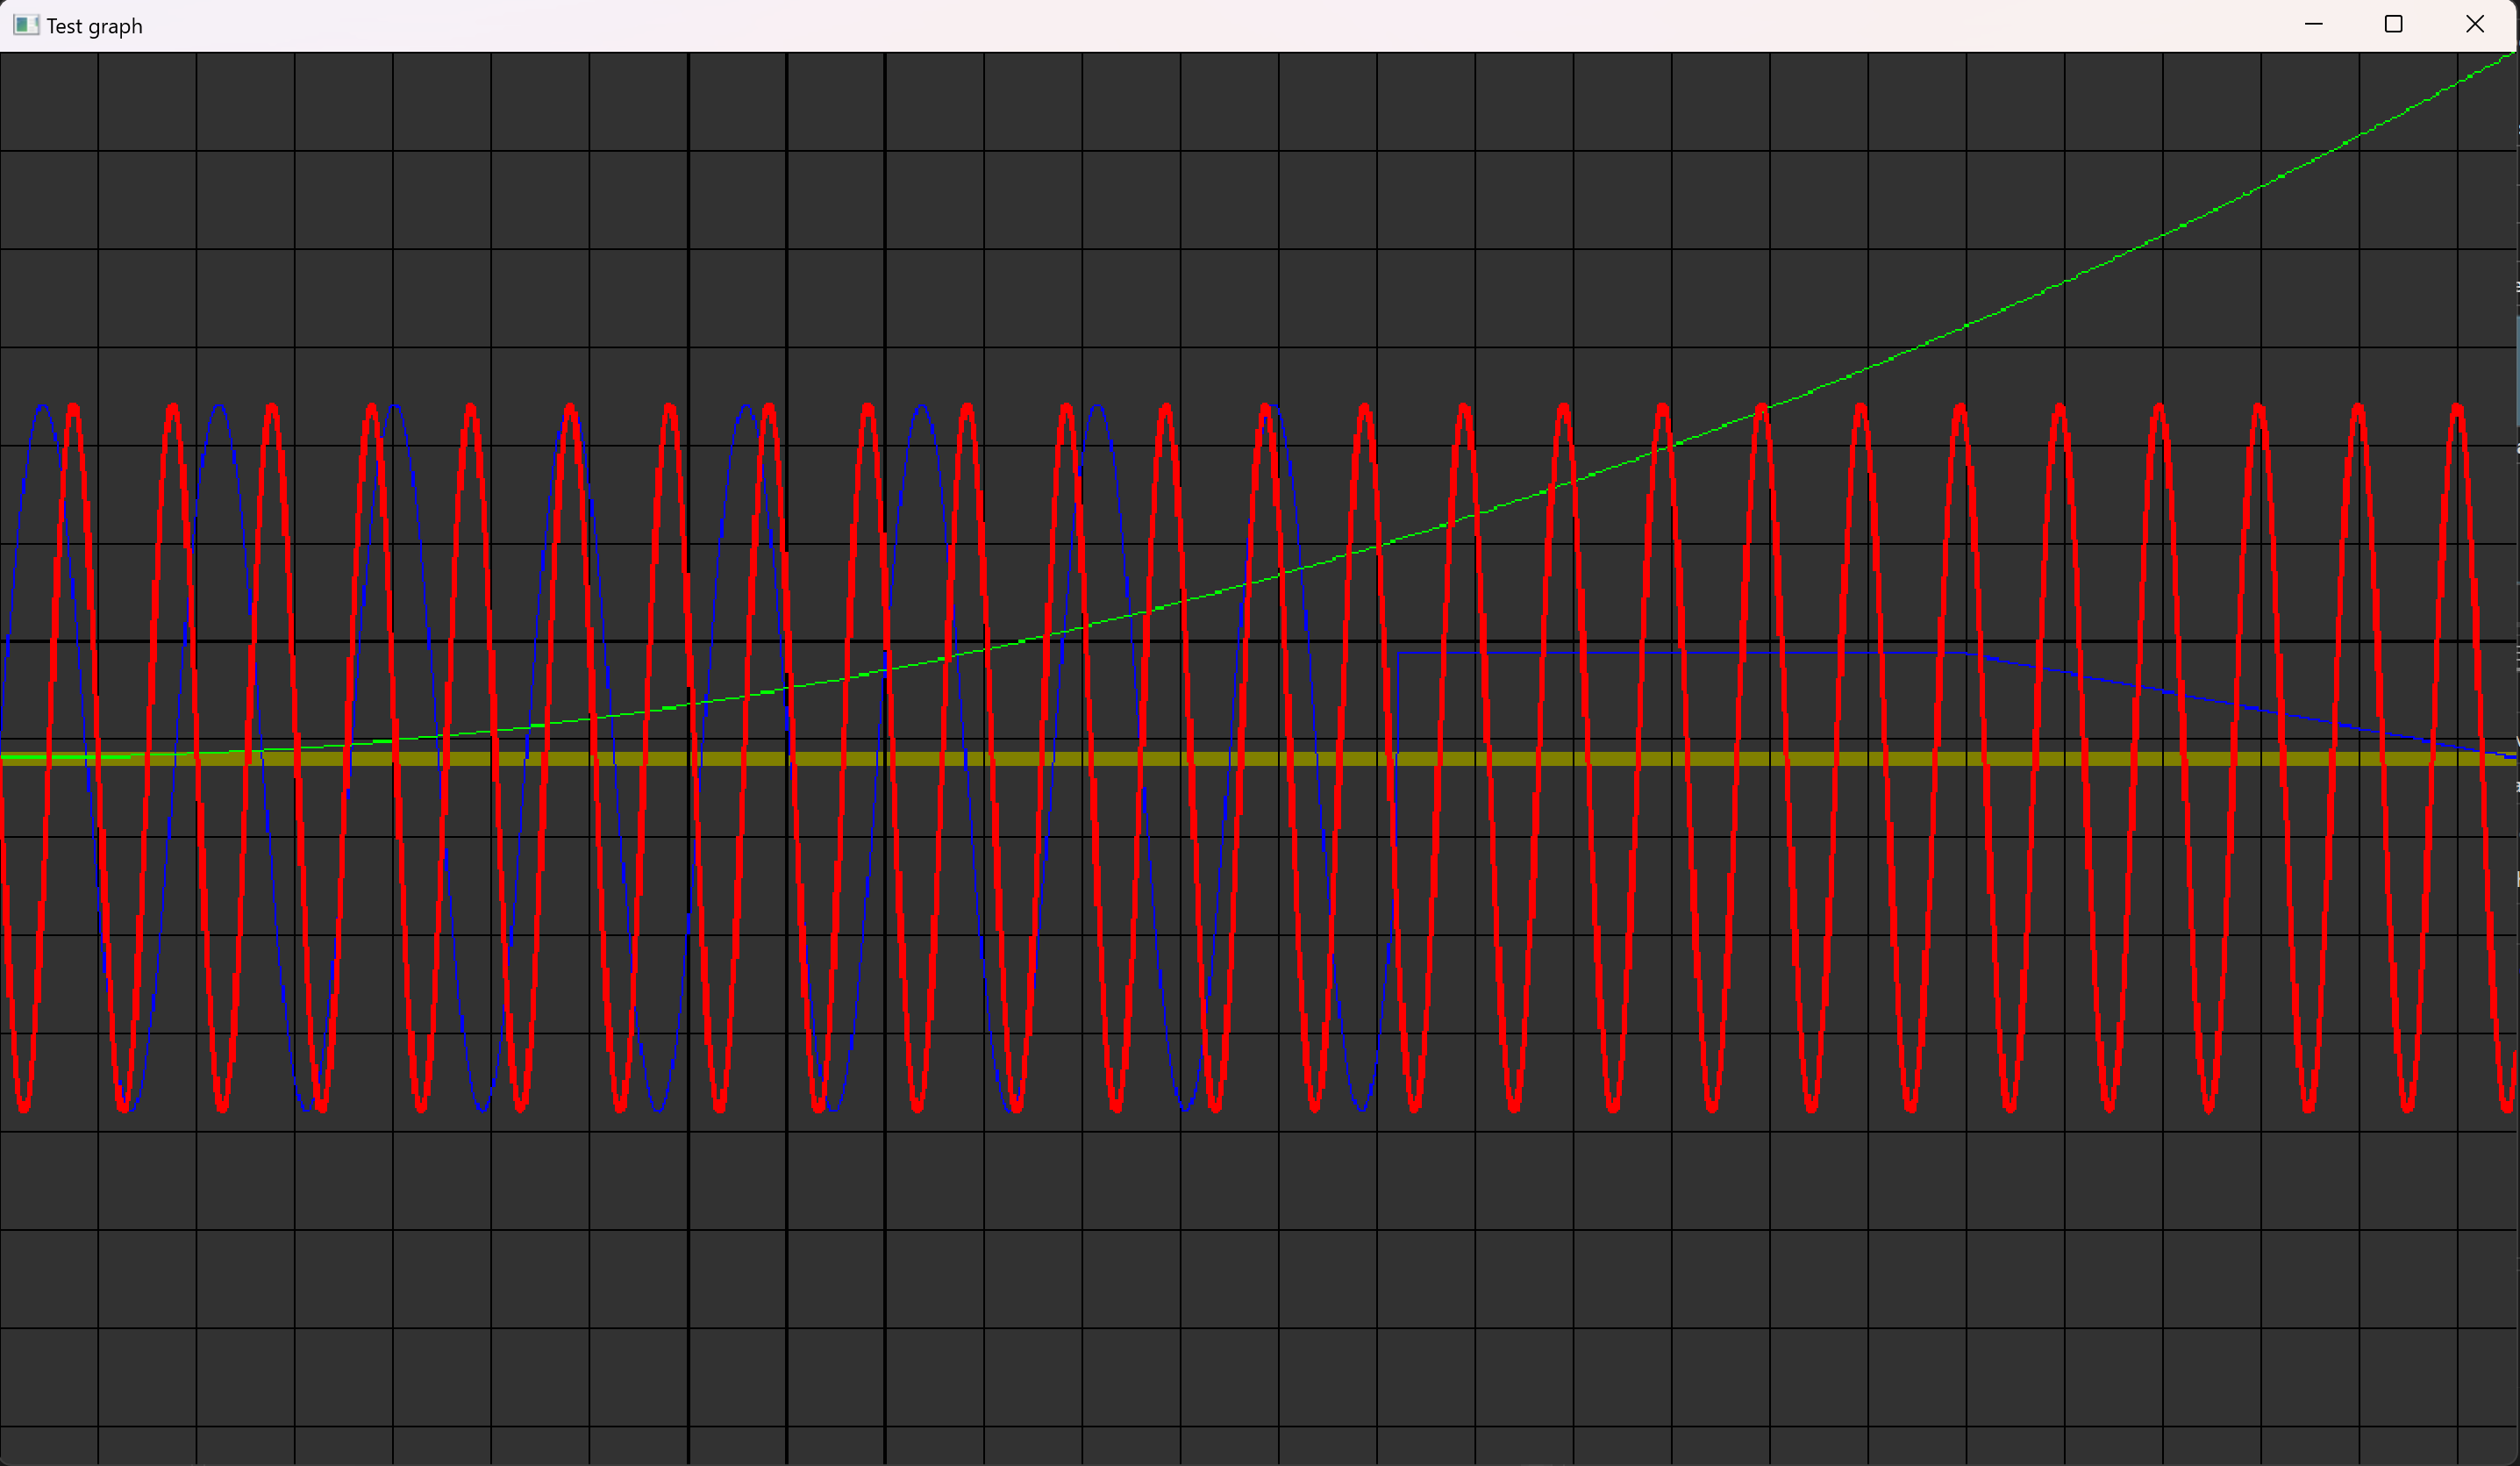
Task: Click the Test graph title text
Action: pos(95,27)
